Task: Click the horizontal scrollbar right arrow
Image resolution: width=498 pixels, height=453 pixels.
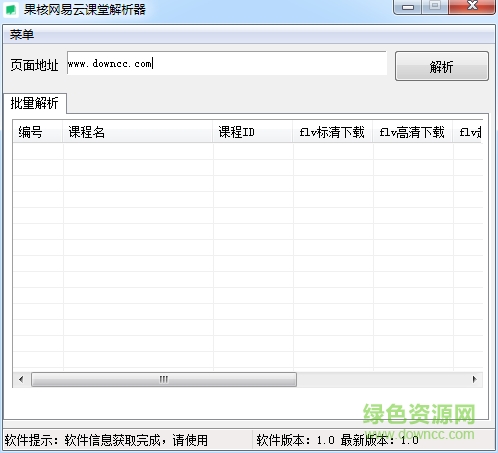Action: (x=474, y=379)
